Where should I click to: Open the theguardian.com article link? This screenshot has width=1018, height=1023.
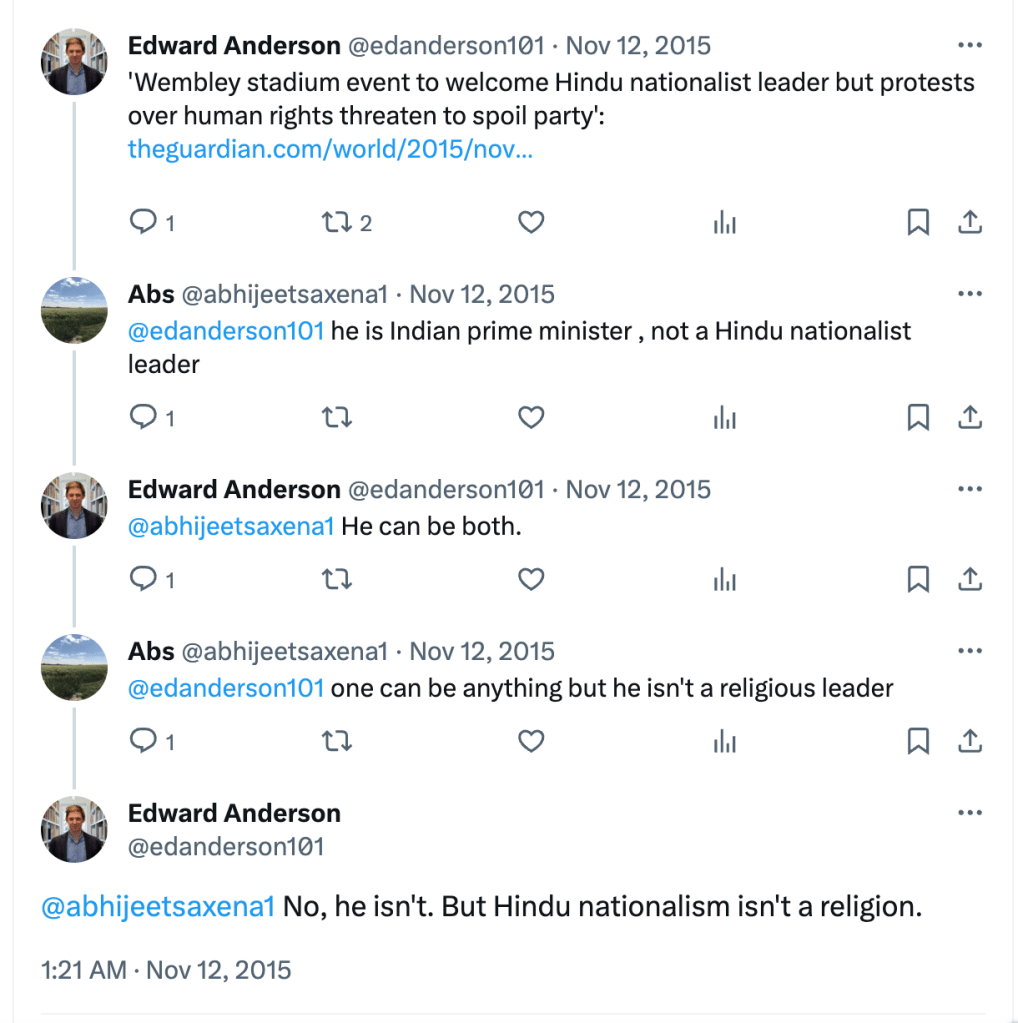(329, 149)
